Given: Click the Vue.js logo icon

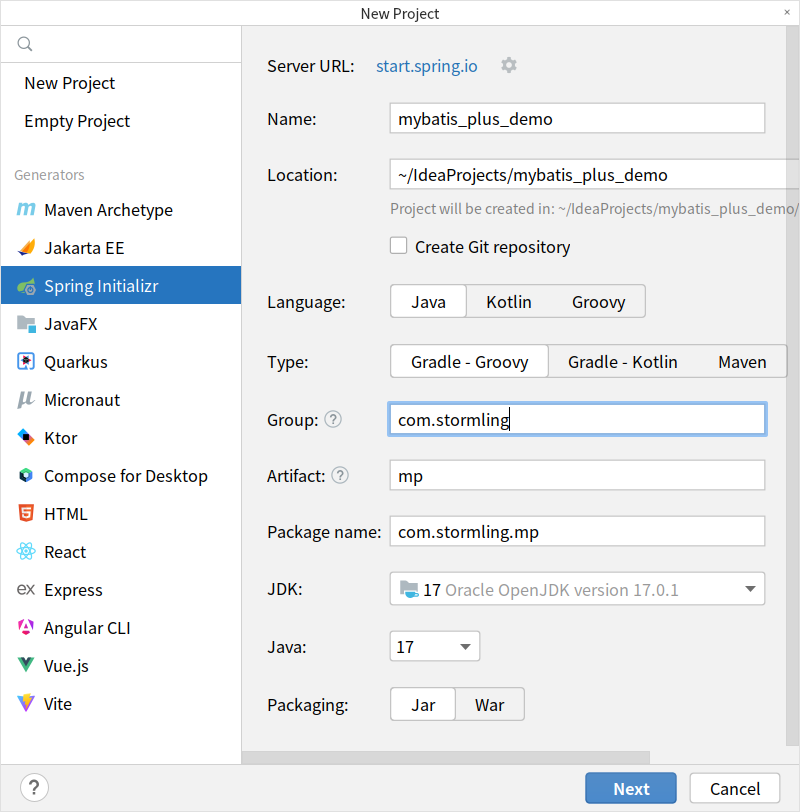Looking at the screenshot, I should tap(26, 665).
